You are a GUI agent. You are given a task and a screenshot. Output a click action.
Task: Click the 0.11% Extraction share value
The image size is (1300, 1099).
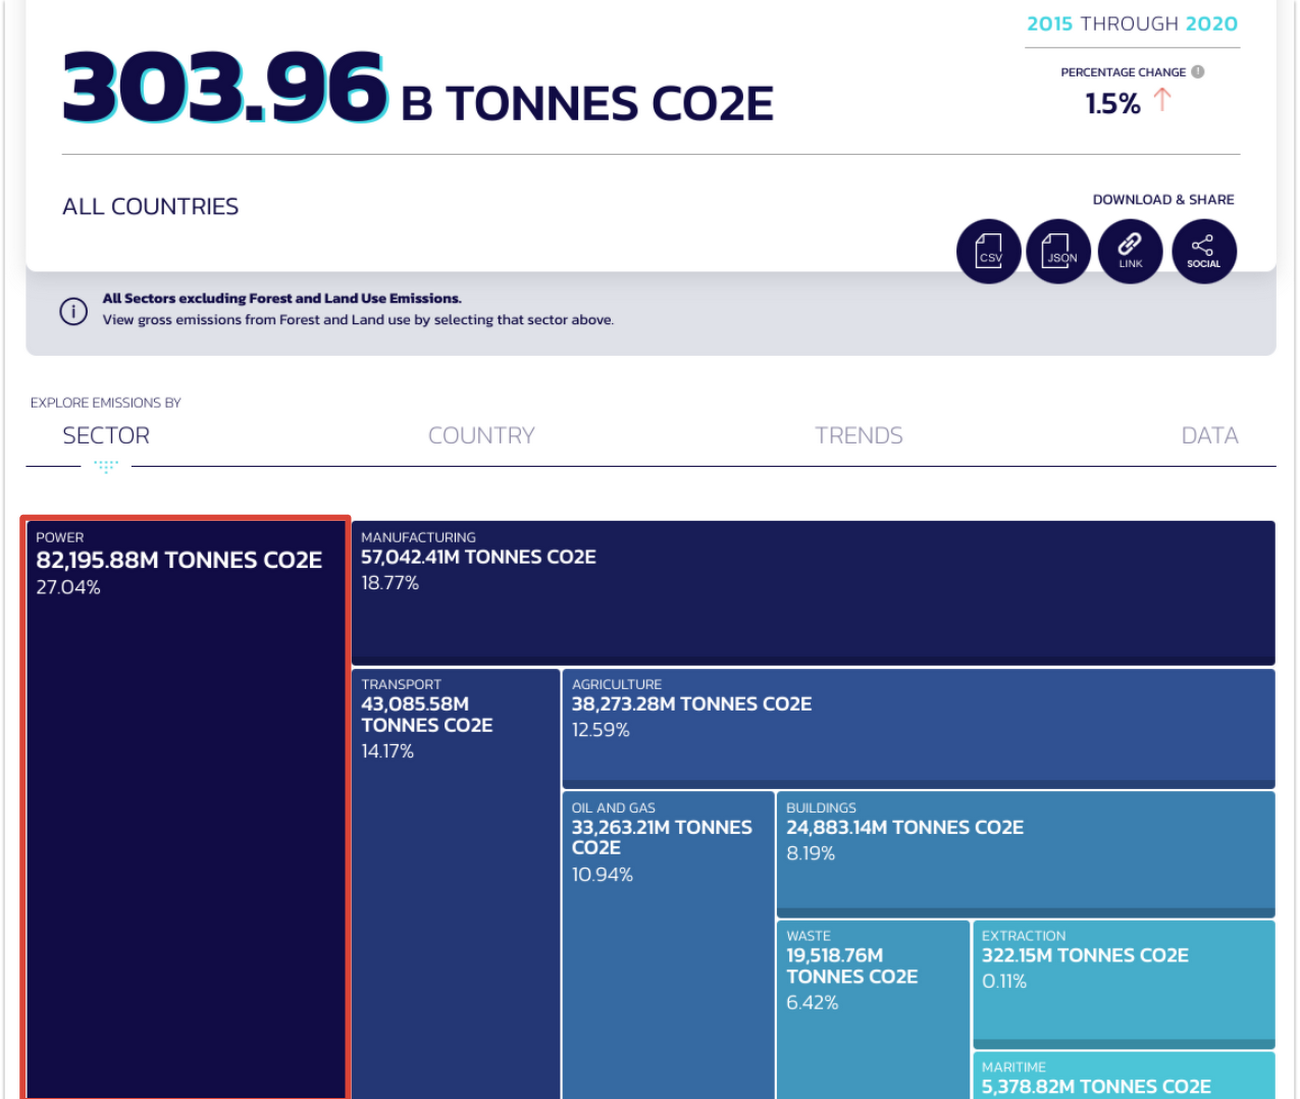tap(1004, 982)
